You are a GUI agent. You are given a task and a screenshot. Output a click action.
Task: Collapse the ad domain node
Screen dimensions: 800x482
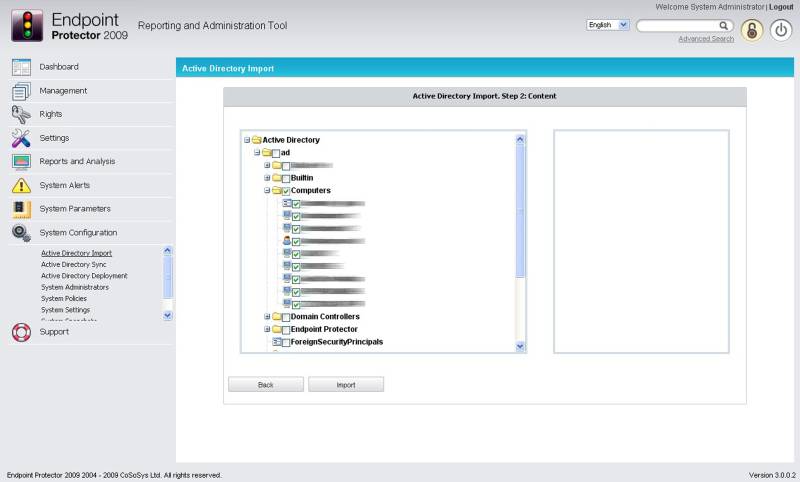(x=257, y=153)
